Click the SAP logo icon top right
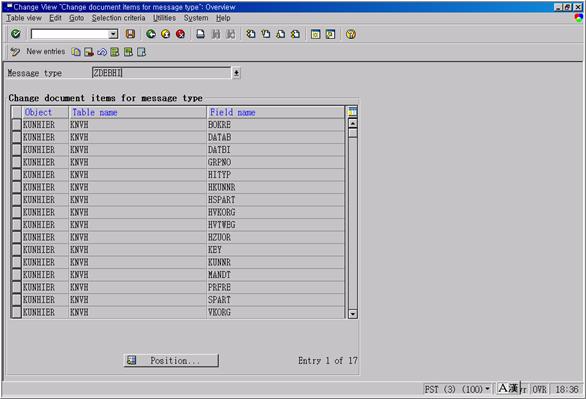586x399 pixels. click(x=579, y=18)
